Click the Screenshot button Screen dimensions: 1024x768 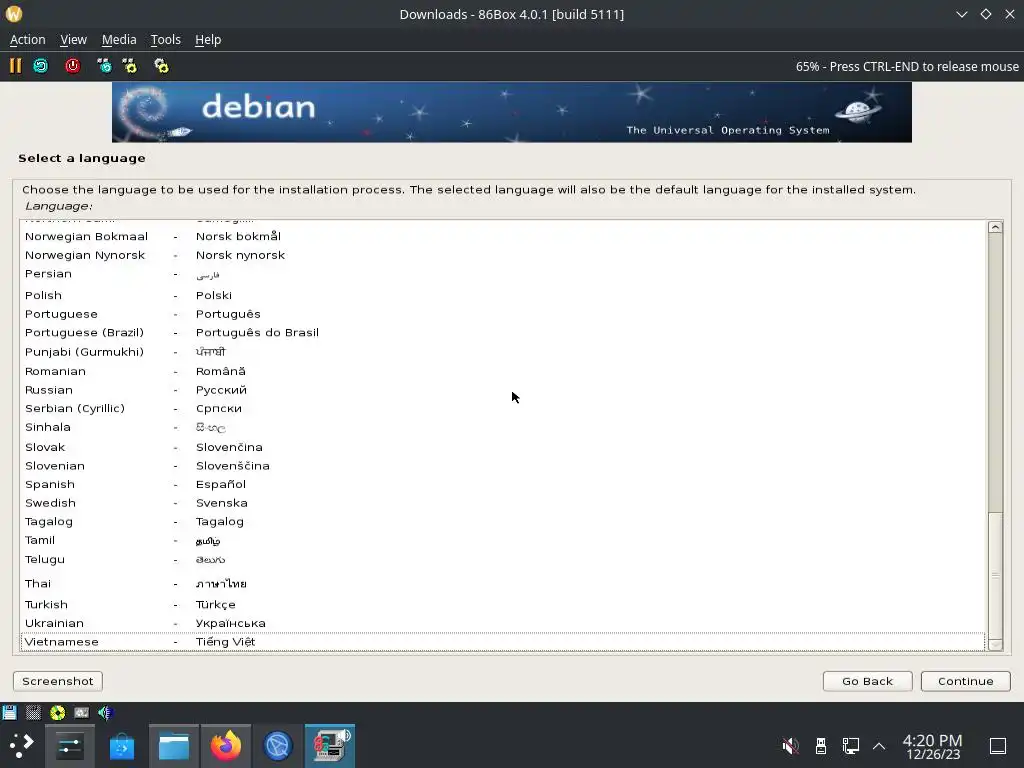pyautogui.click(x=57, y=681)
